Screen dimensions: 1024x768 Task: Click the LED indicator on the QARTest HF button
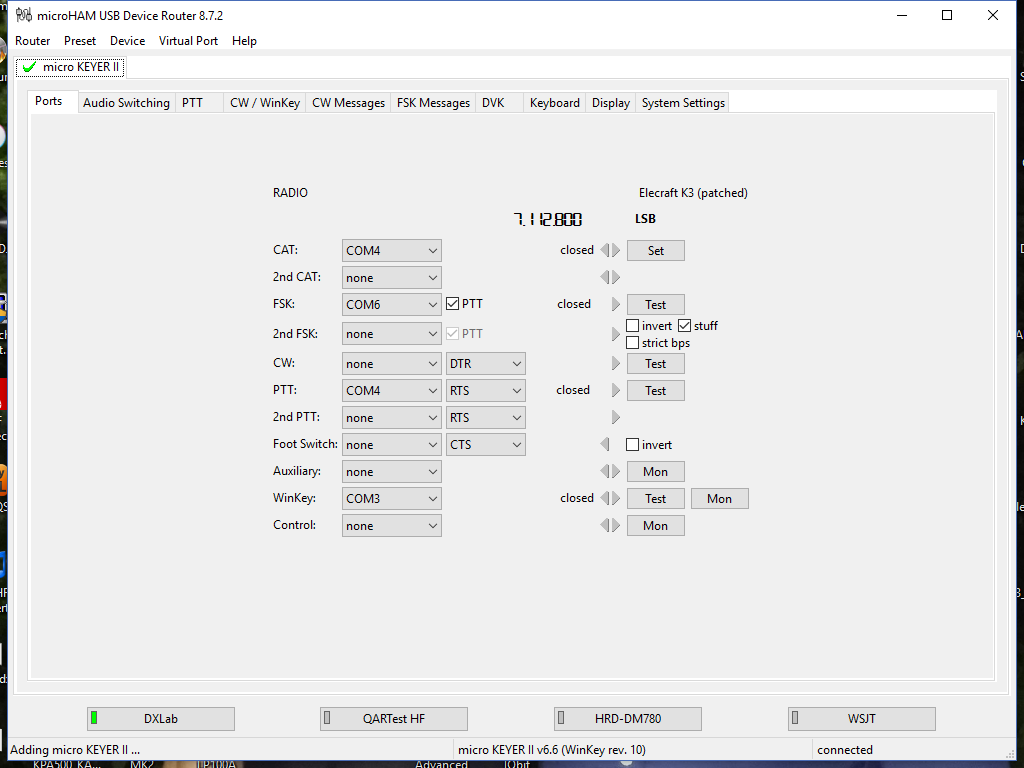(328, 718)
